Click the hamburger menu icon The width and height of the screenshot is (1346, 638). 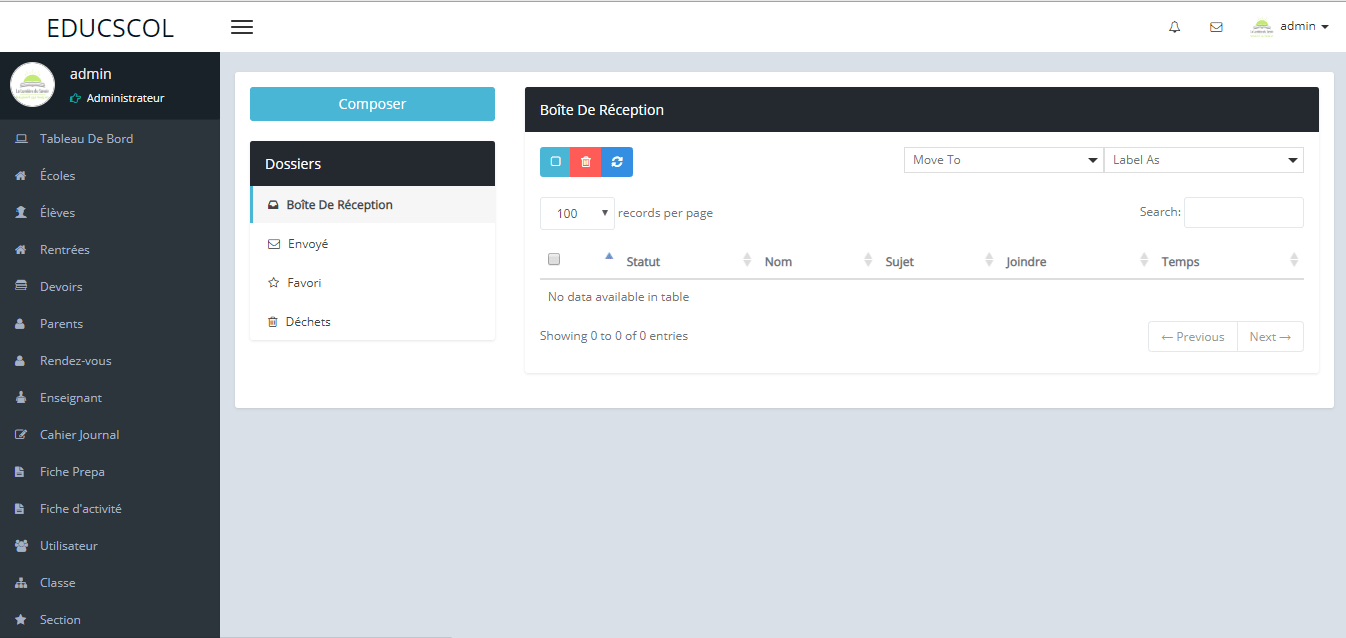tap(242, 27)
